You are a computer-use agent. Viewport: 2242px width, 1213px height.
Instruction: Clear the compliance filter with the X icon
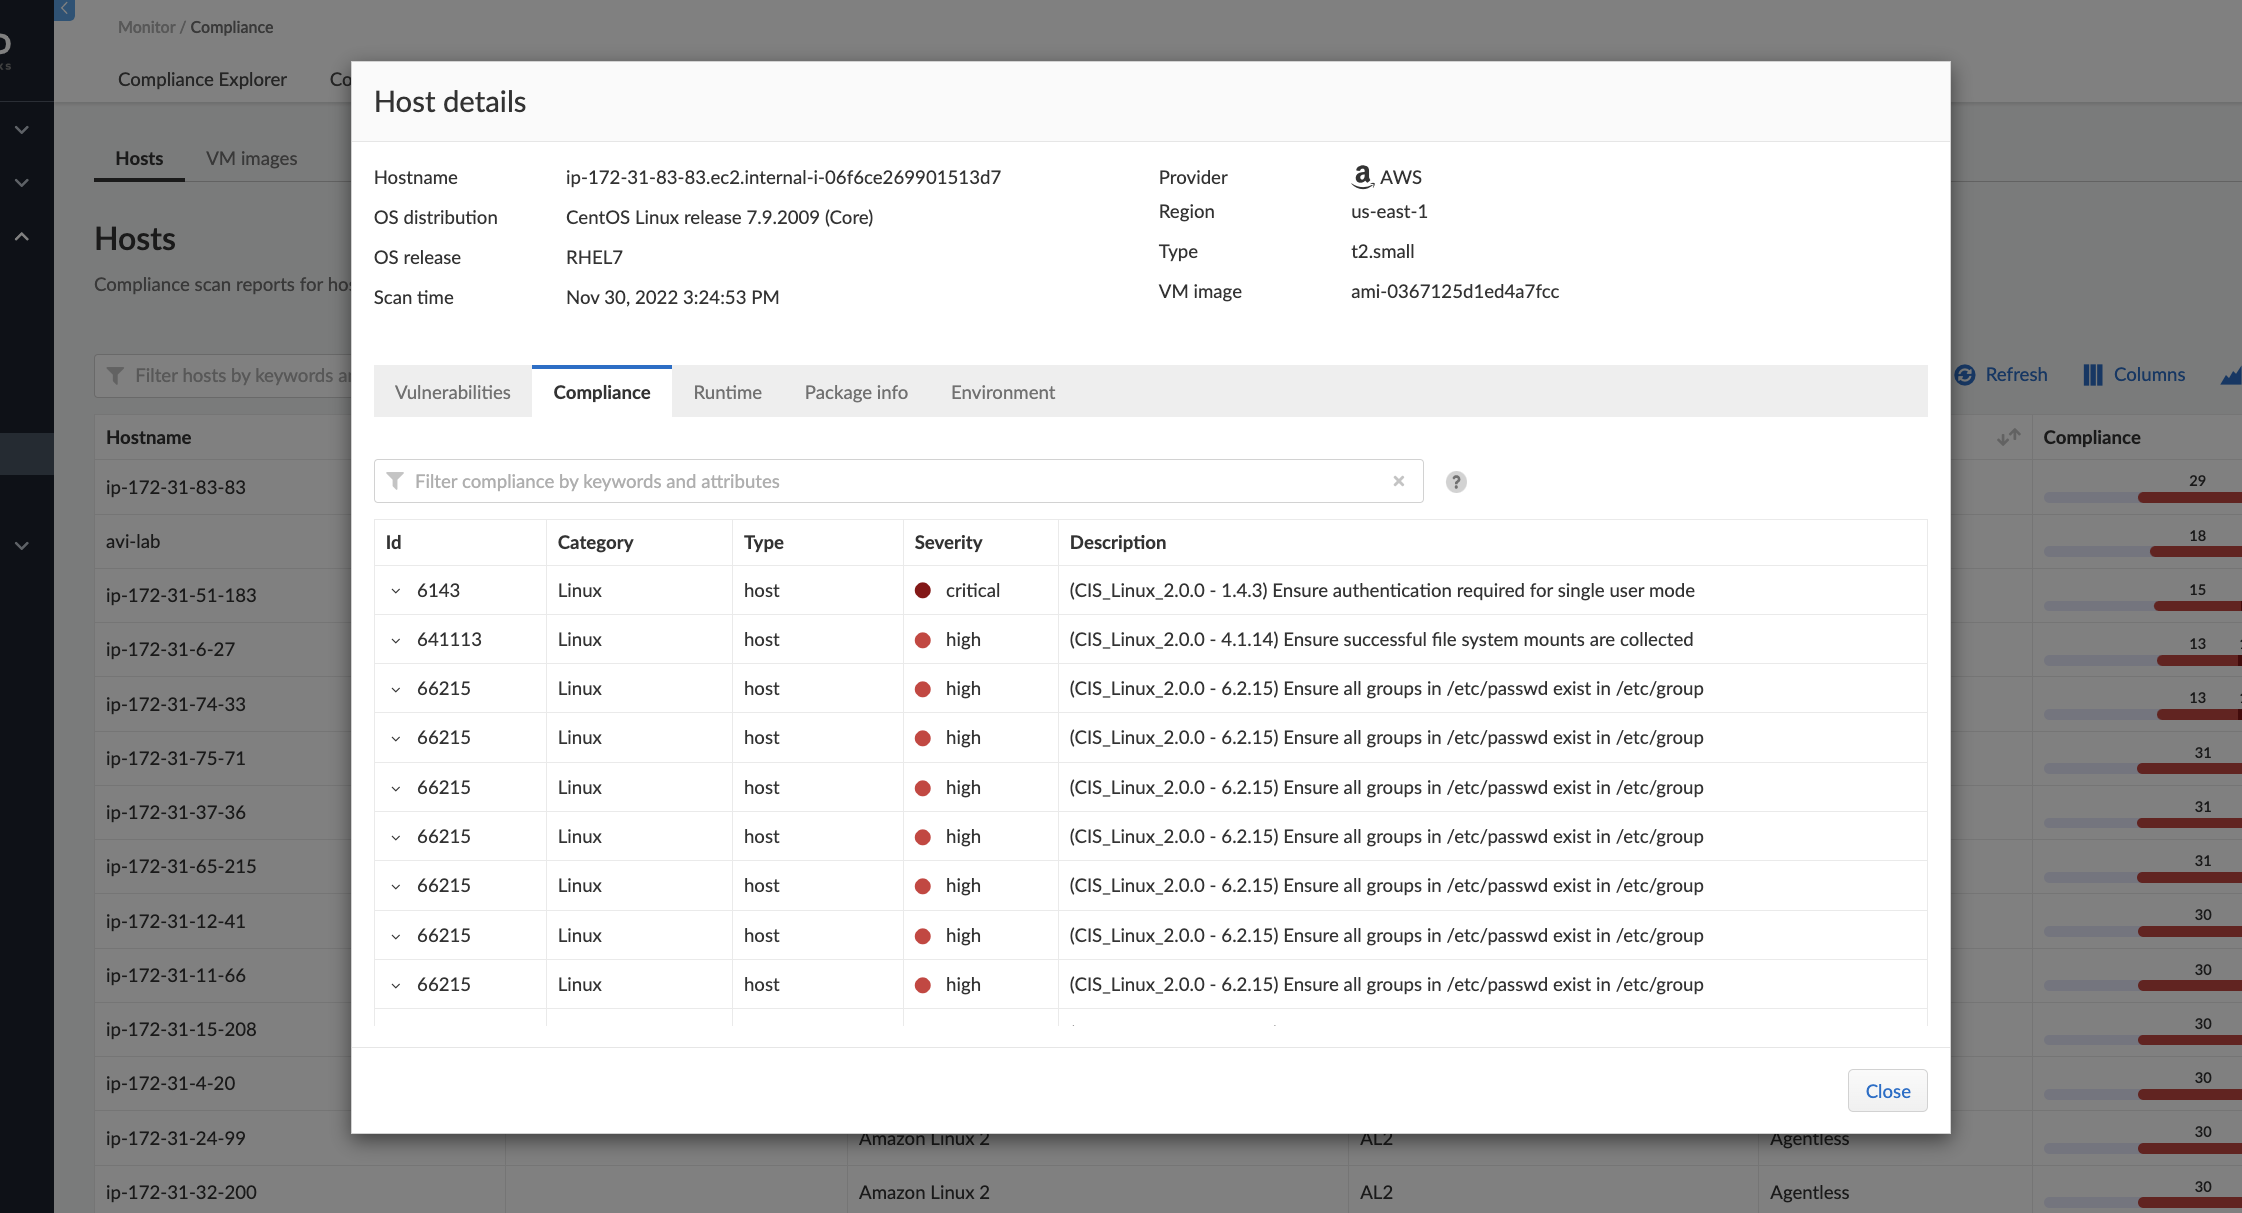point(1398,481)
